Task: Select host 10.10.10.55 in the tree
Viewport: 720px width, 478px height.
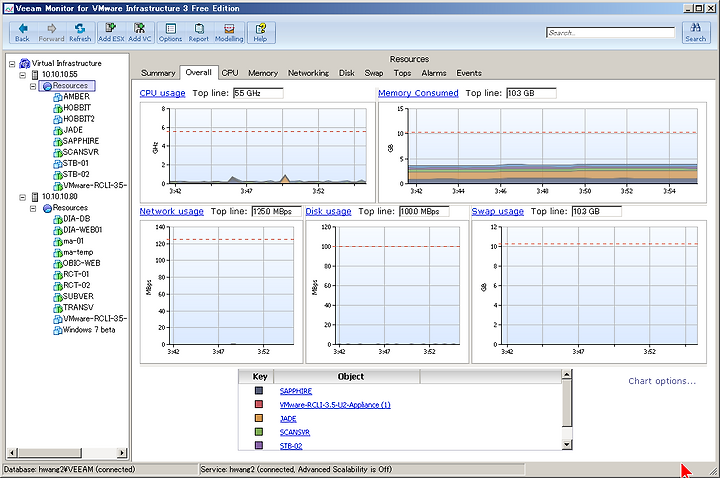Action: click(x=60, y=74)
